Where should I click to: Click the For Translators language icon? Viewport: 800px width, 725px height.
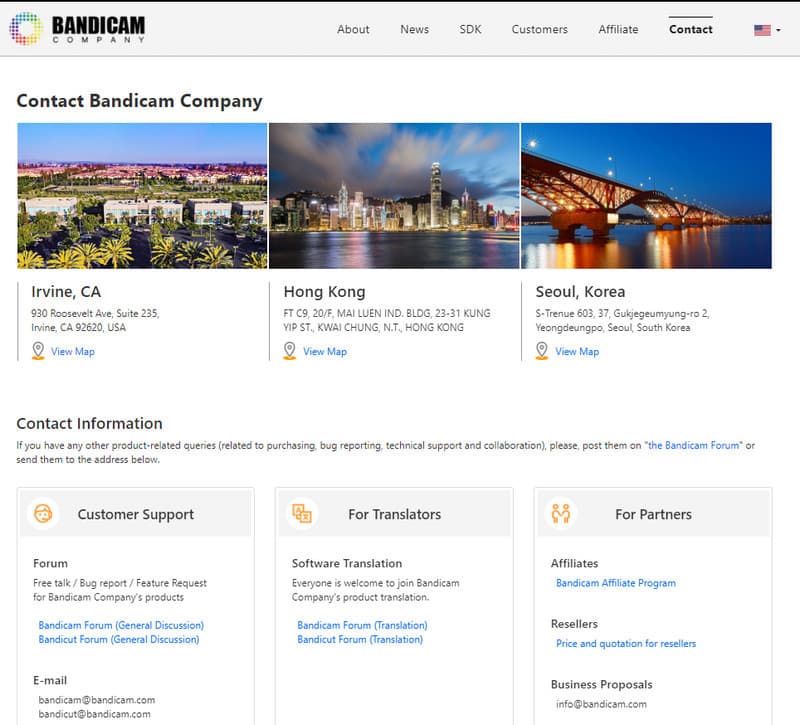pos(301,514)
